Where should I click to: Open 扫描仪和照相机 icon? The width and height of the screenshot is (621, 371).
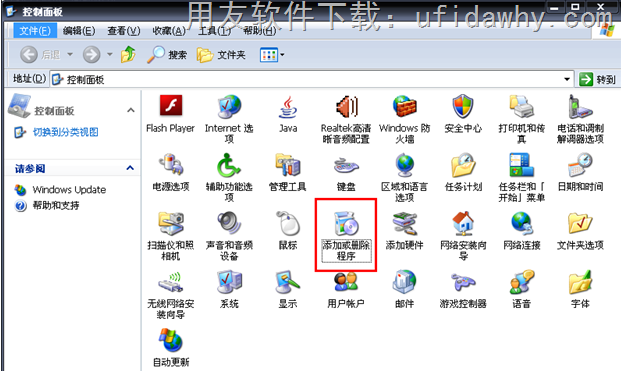click(x=171, y=223)
